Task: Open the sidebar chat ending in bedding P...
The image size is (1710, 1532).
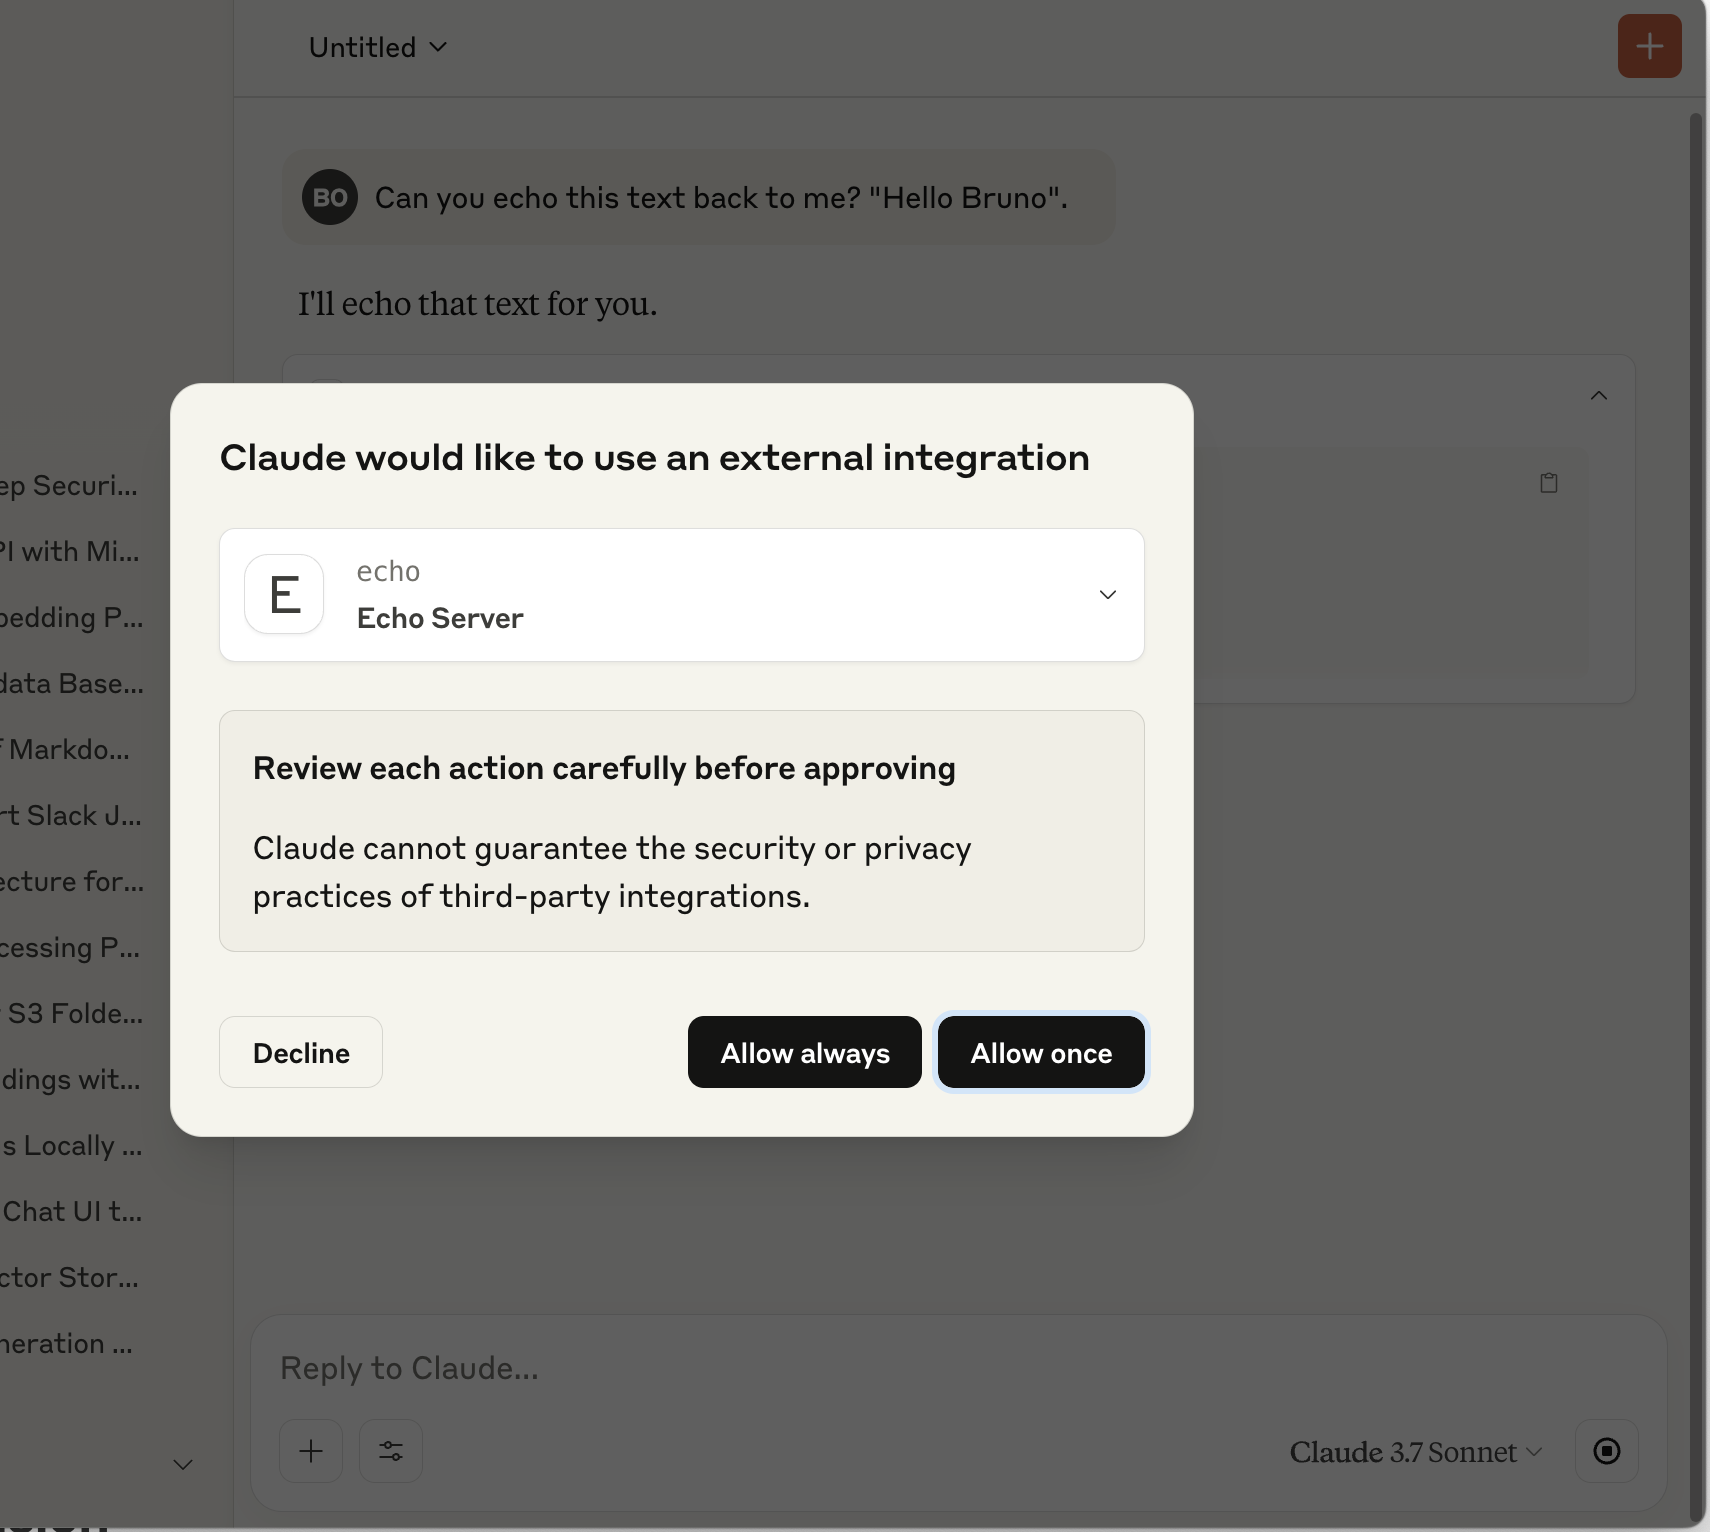Action: (x=72, y=617)
